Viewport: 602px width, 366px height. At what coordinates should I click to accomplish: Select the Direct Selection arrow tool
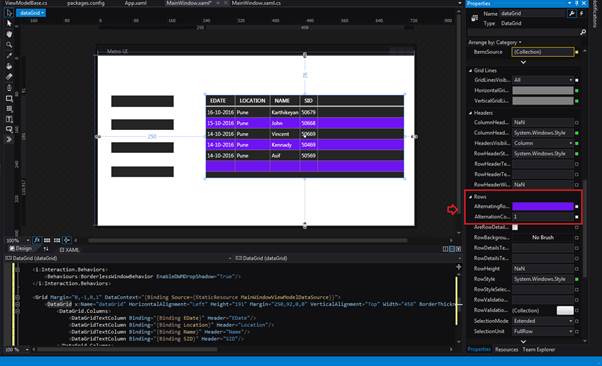coord(9,23)
